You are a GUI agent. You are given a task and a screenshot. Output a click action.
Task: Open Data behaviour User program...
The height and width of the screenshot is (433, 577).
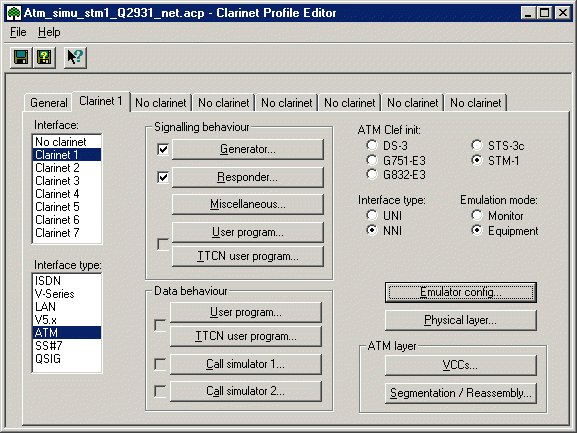[246, 312]
